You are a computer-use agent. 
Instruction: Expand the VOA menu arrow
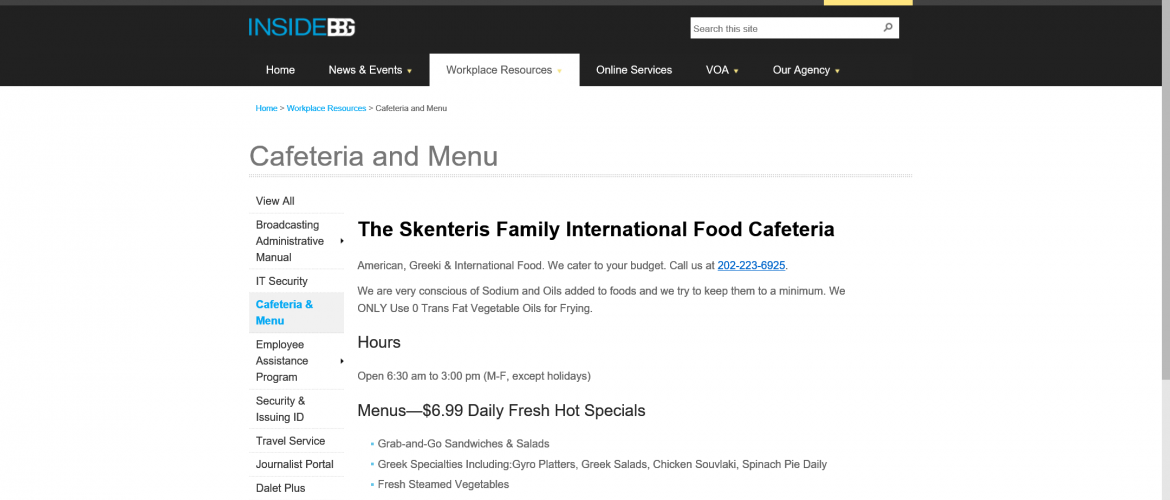[x=736, y=71]
